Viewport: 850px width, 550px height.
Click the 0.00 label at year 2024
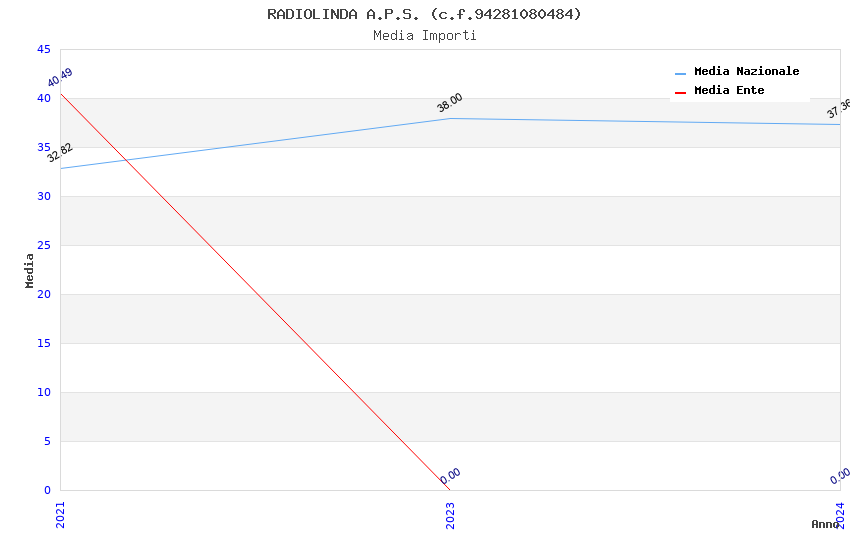(x=840, y=476)
